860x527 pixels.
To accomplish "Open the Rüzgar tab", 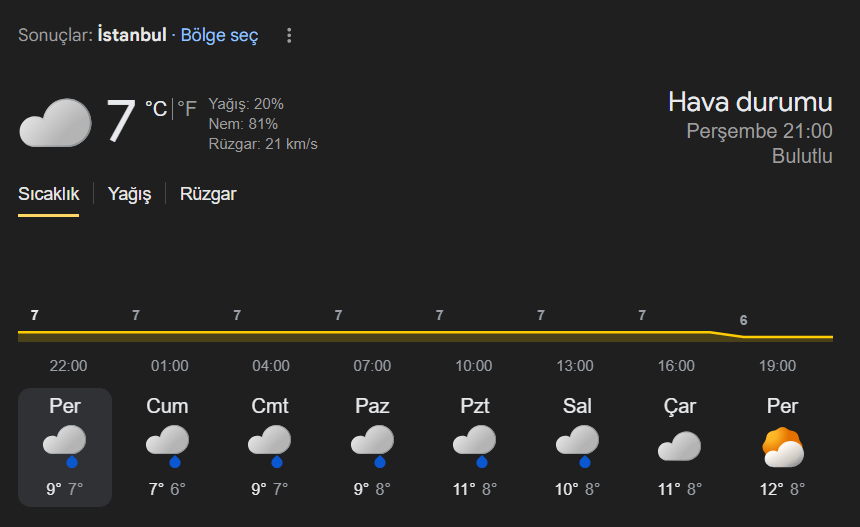I will 208,194.
